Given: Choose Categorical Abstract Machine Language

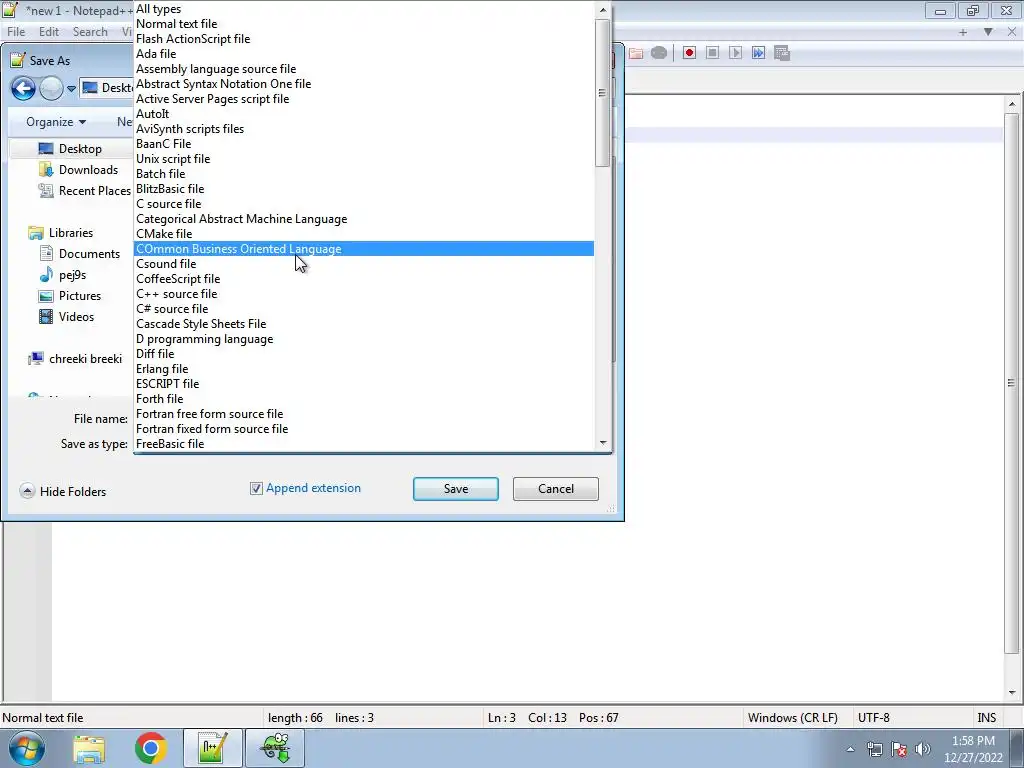Looking at the screenshot, I should (x=364, y=219).
